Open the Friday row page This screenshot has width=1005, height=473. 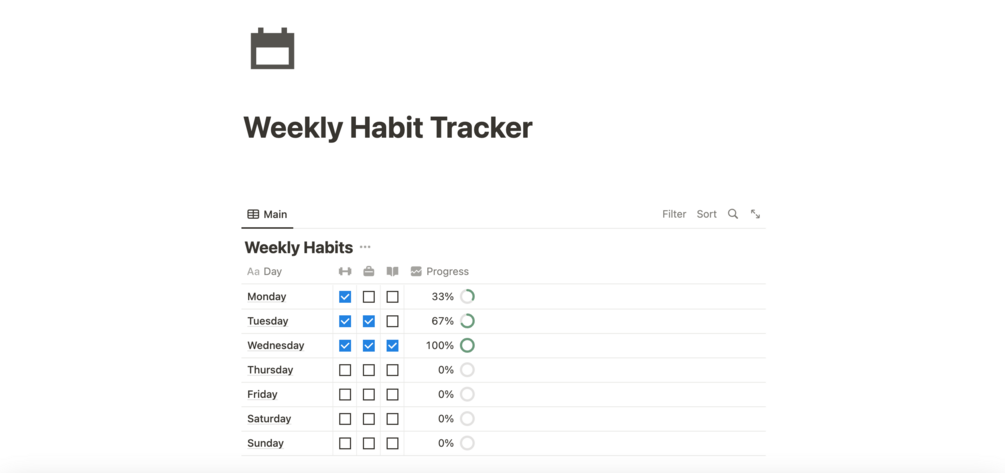[262, 394]
